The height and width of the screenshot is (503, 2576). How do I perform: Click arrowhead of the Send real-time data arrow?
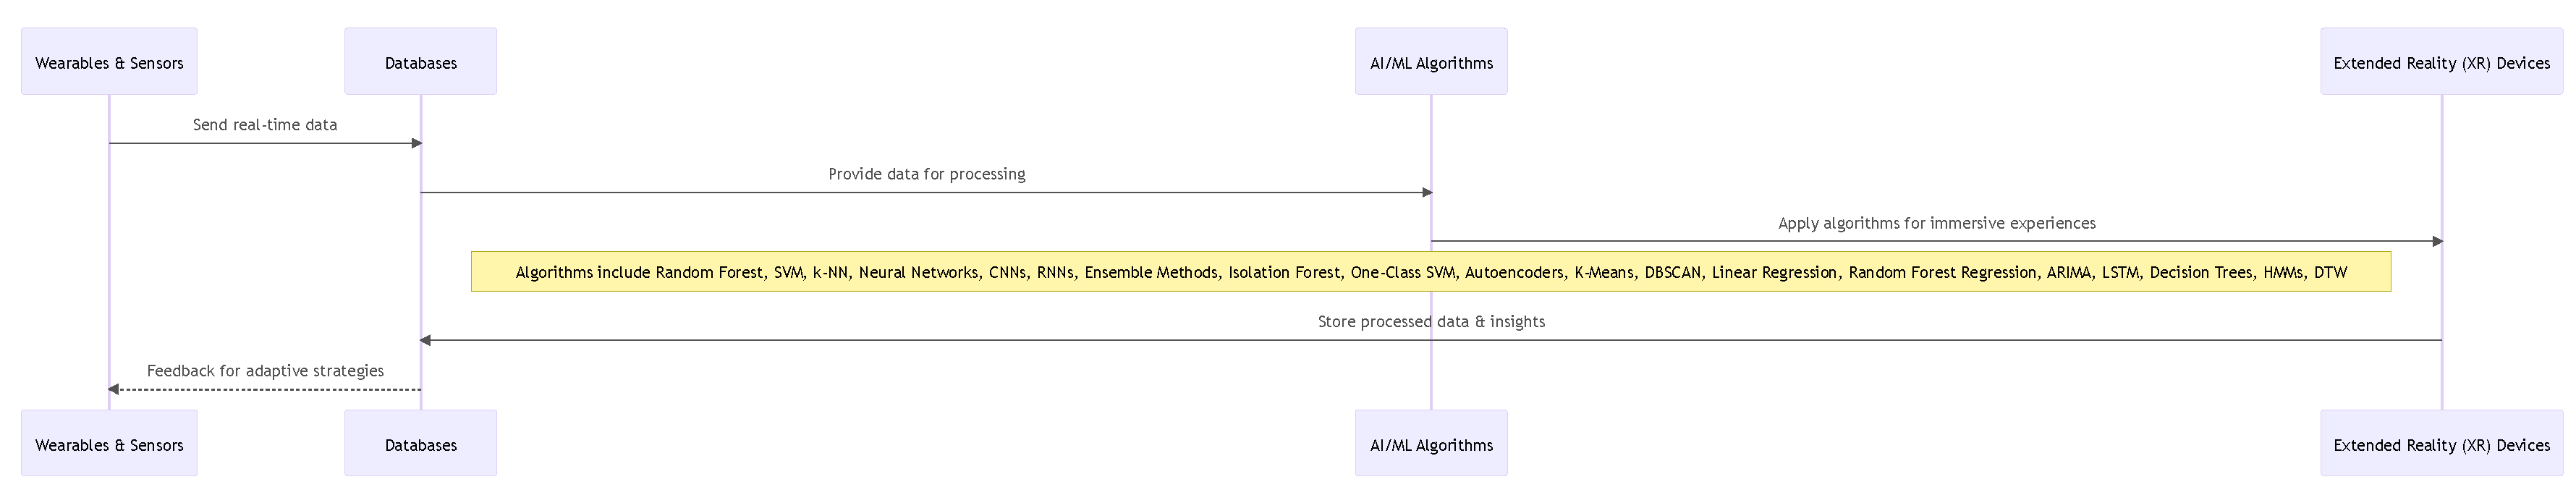[417, 143]
